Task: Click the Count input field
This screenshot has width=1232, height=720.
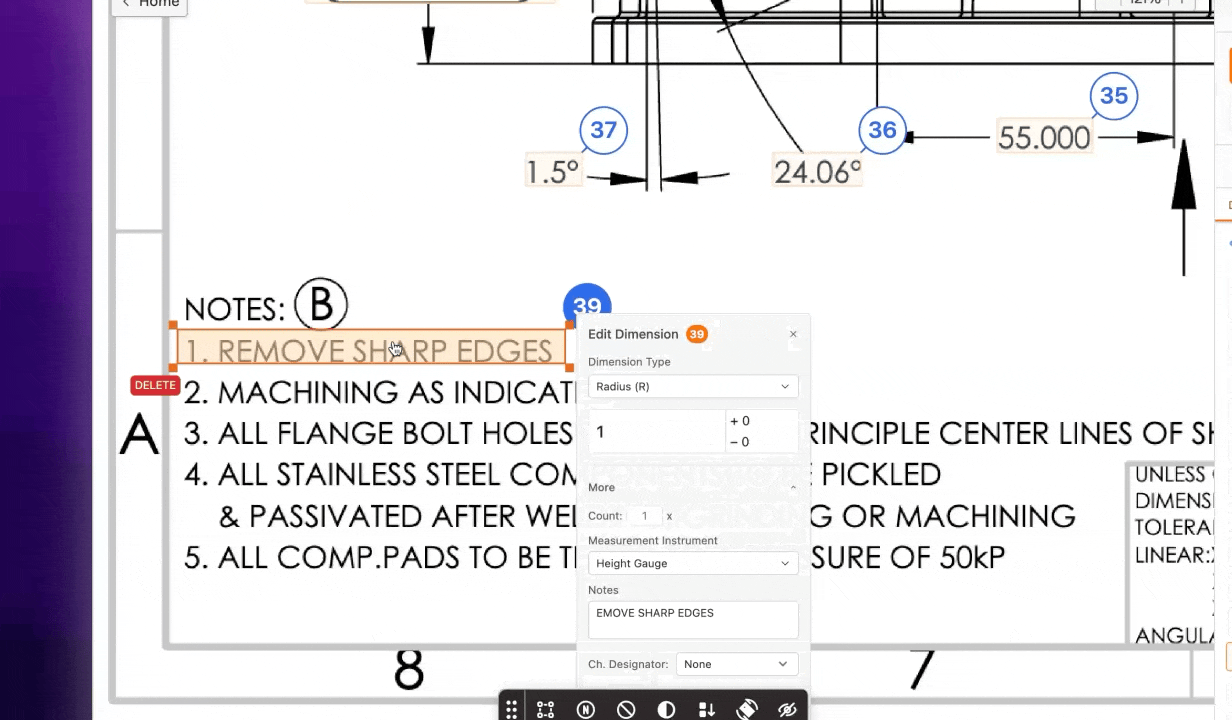Action: click(x=644, y=515)
